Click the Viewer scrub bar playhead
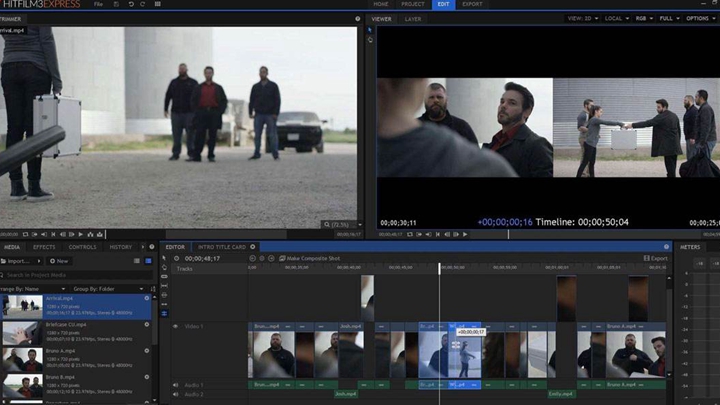720x405 pixels. (x=508, y=234)
